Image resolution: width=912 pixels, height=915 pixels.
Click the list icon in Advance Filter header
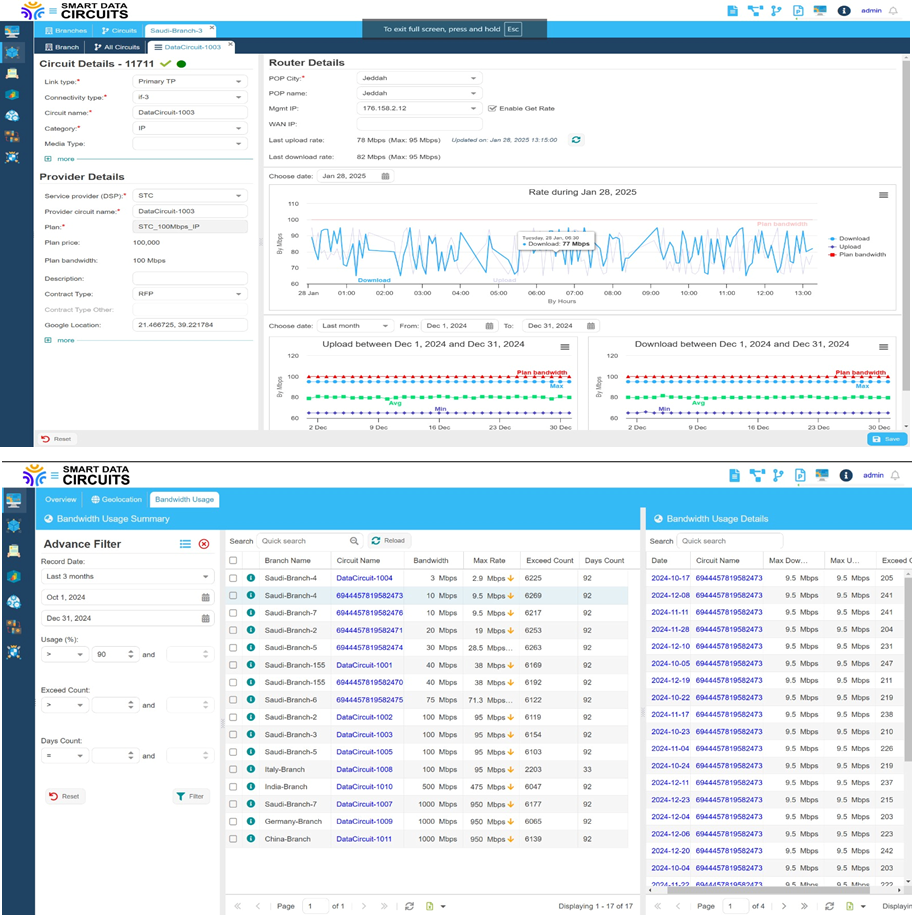pyautogui.click(x=185, y=544)
